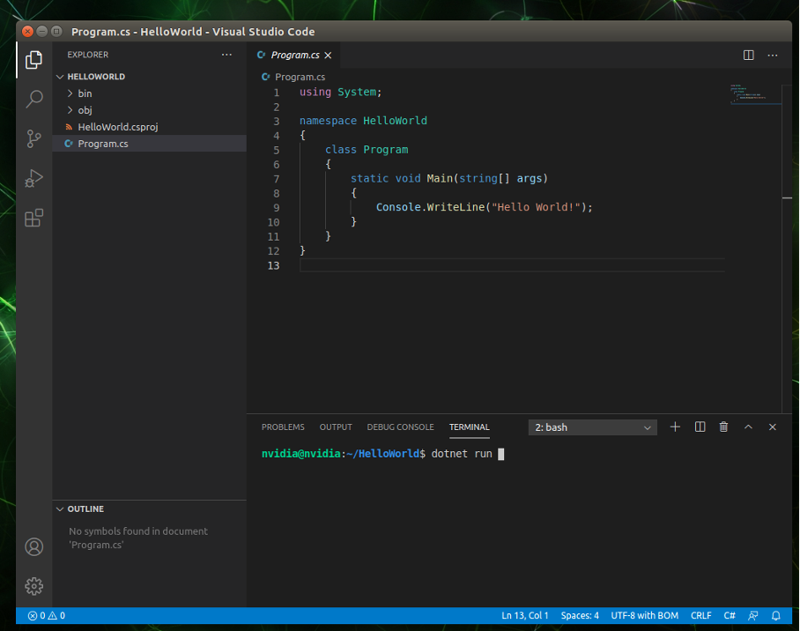
Task: Click 'using System;' on line 1
Action: coord(340,92)
